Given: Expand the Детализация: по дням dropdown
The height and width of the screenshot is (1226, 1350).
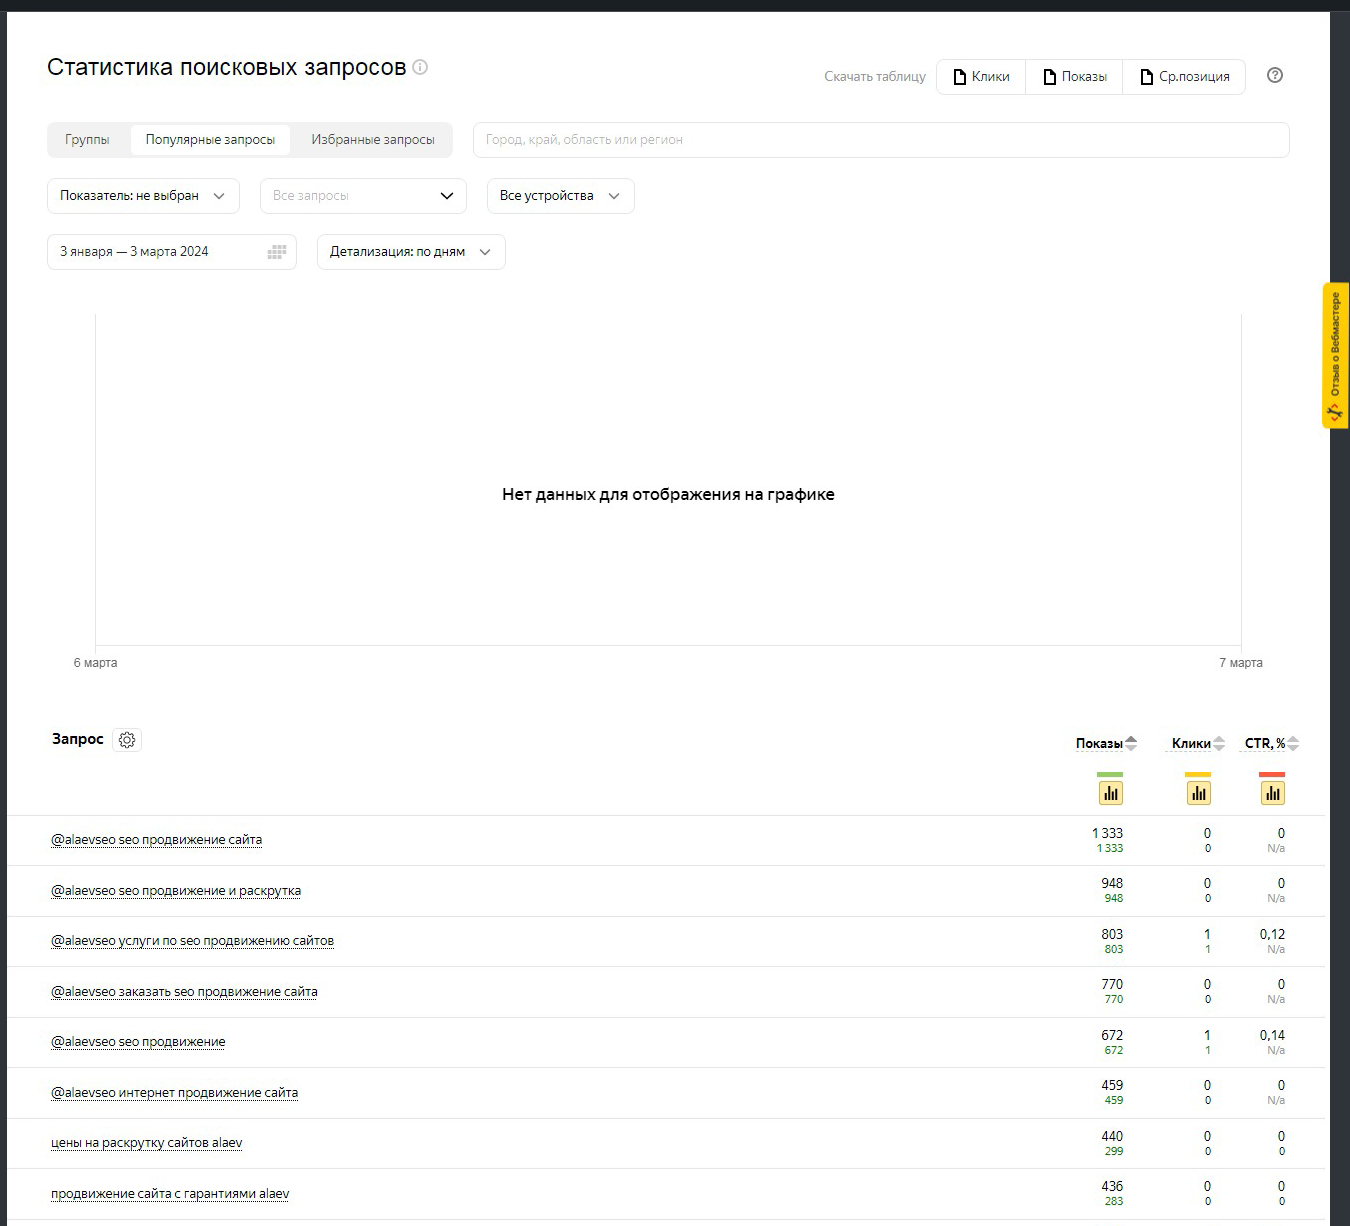Looking at the screenshot, I should pos(411,252).
